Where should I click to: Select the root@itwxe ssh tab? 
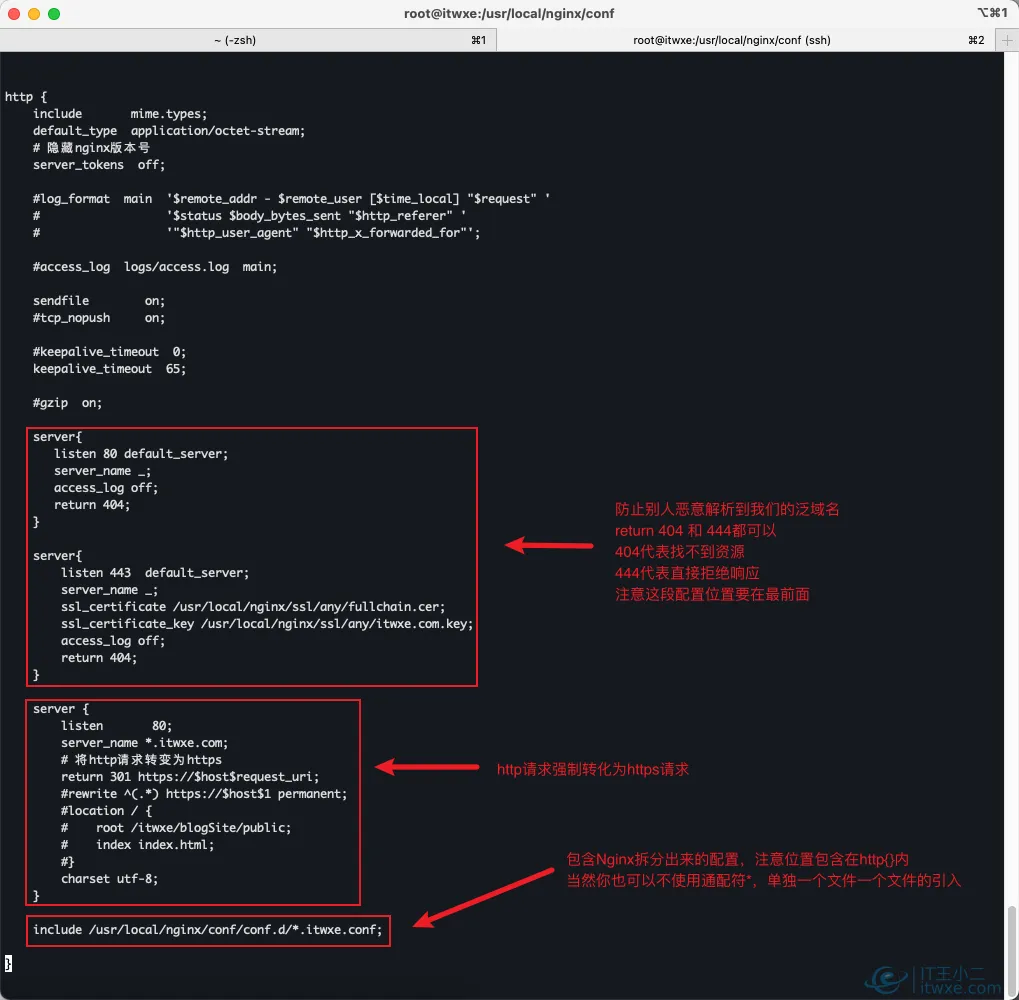(731, 40)
